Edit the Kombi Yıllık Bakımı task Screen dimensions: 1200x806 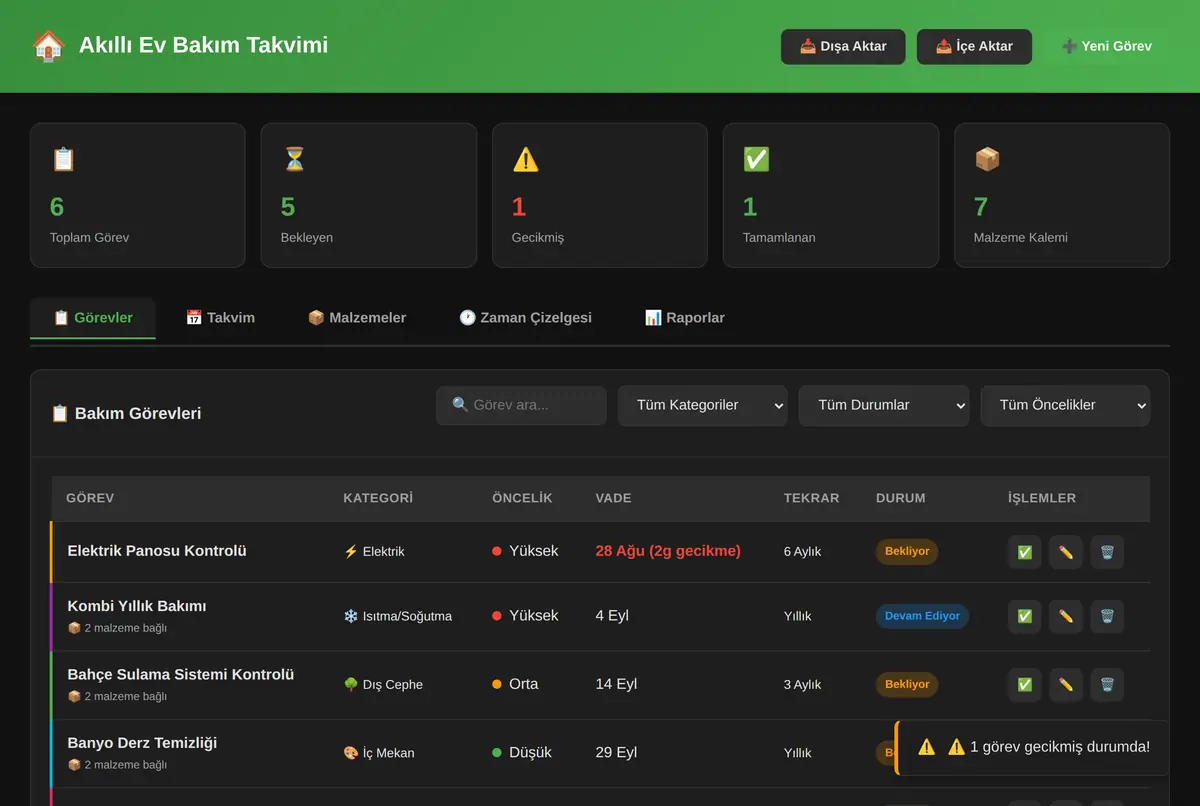(x=1066, y=616)
